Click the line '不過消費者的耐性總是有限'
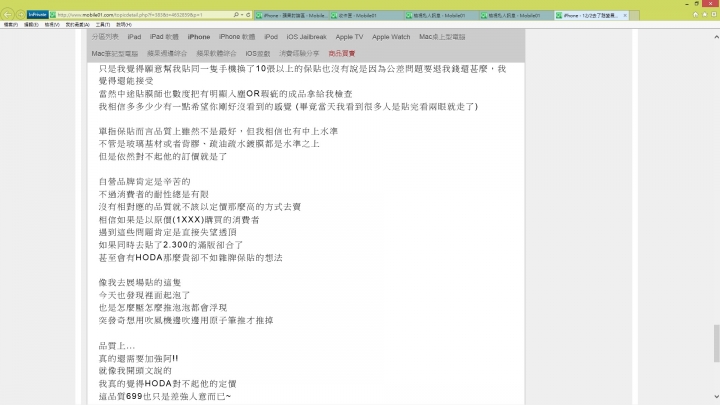The width and height of the screenshot is (720, 405). click(x=154, y=195)
